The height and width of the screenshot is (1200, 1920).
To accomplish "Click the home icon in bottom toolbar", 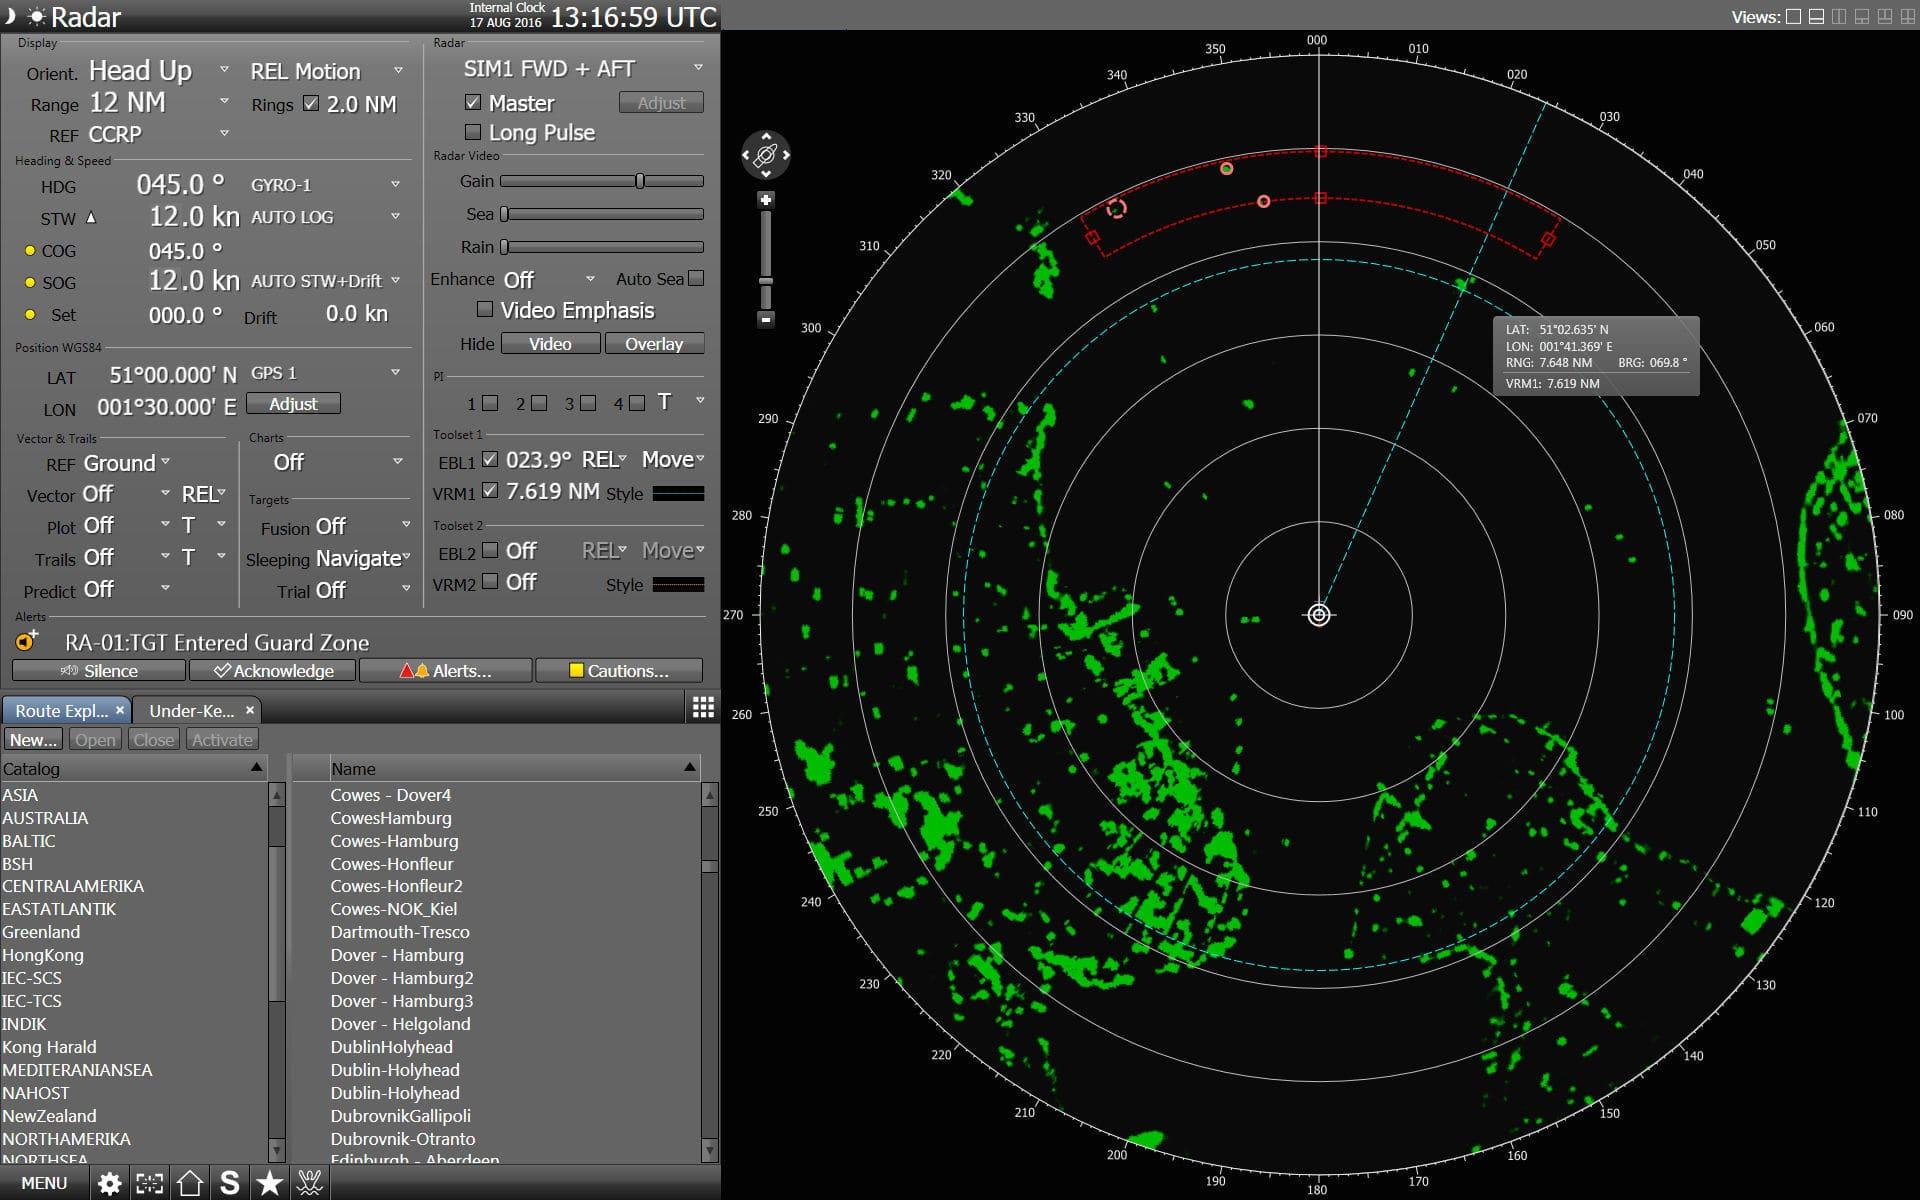I will (x=190, y=1184).
